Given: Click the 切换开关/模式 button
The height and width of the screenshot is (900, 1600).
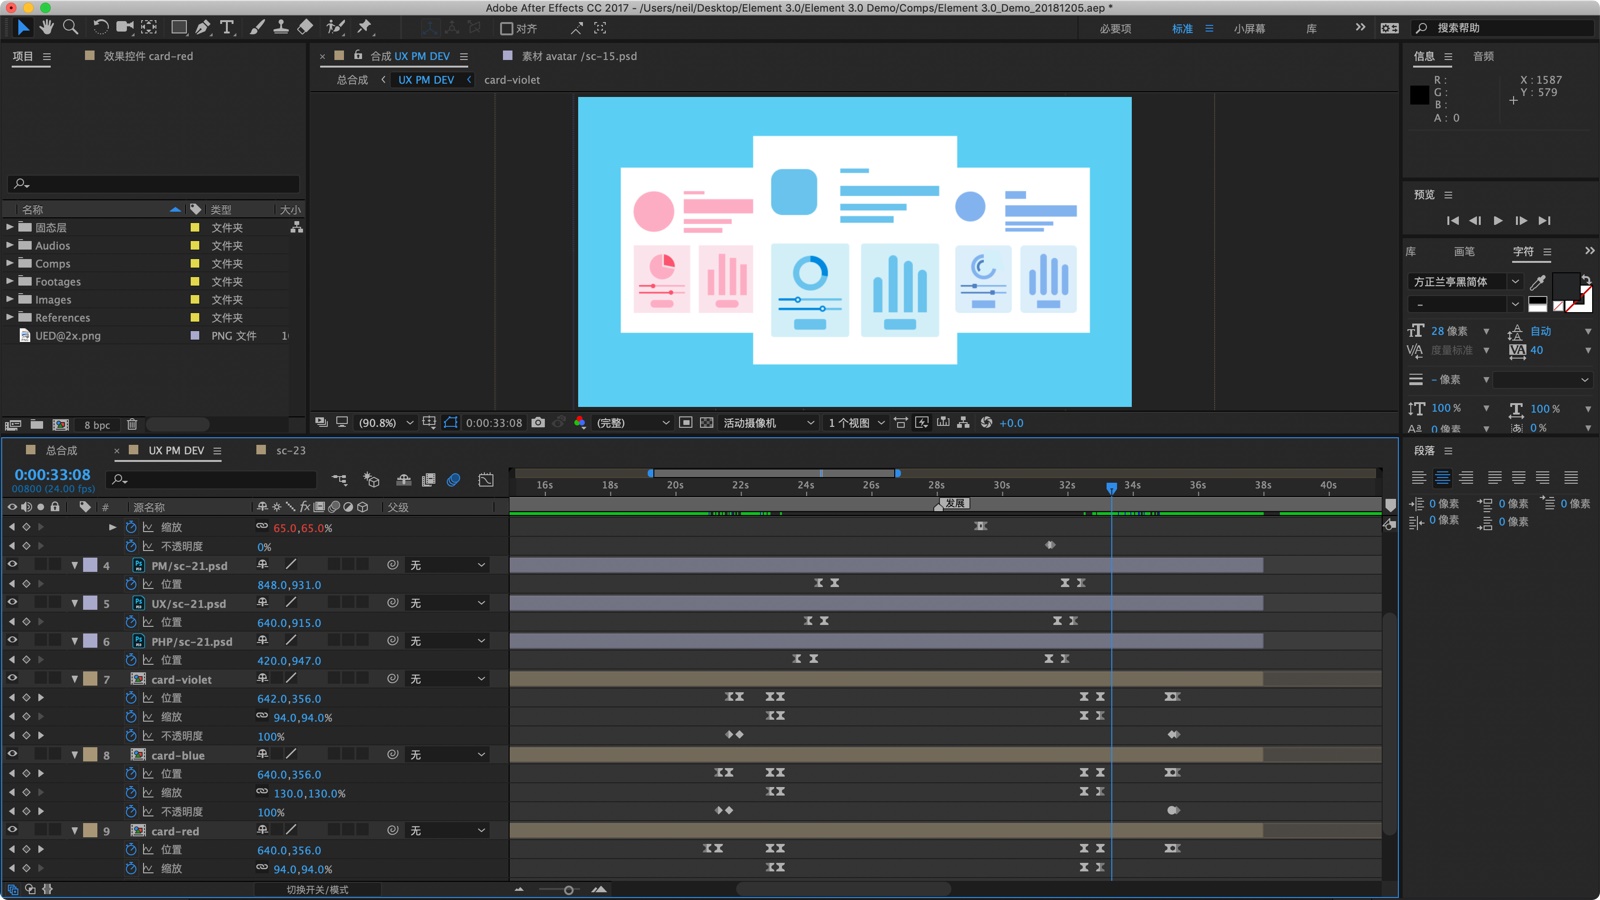Looking at the screenshot, I should tap(317, 889).
